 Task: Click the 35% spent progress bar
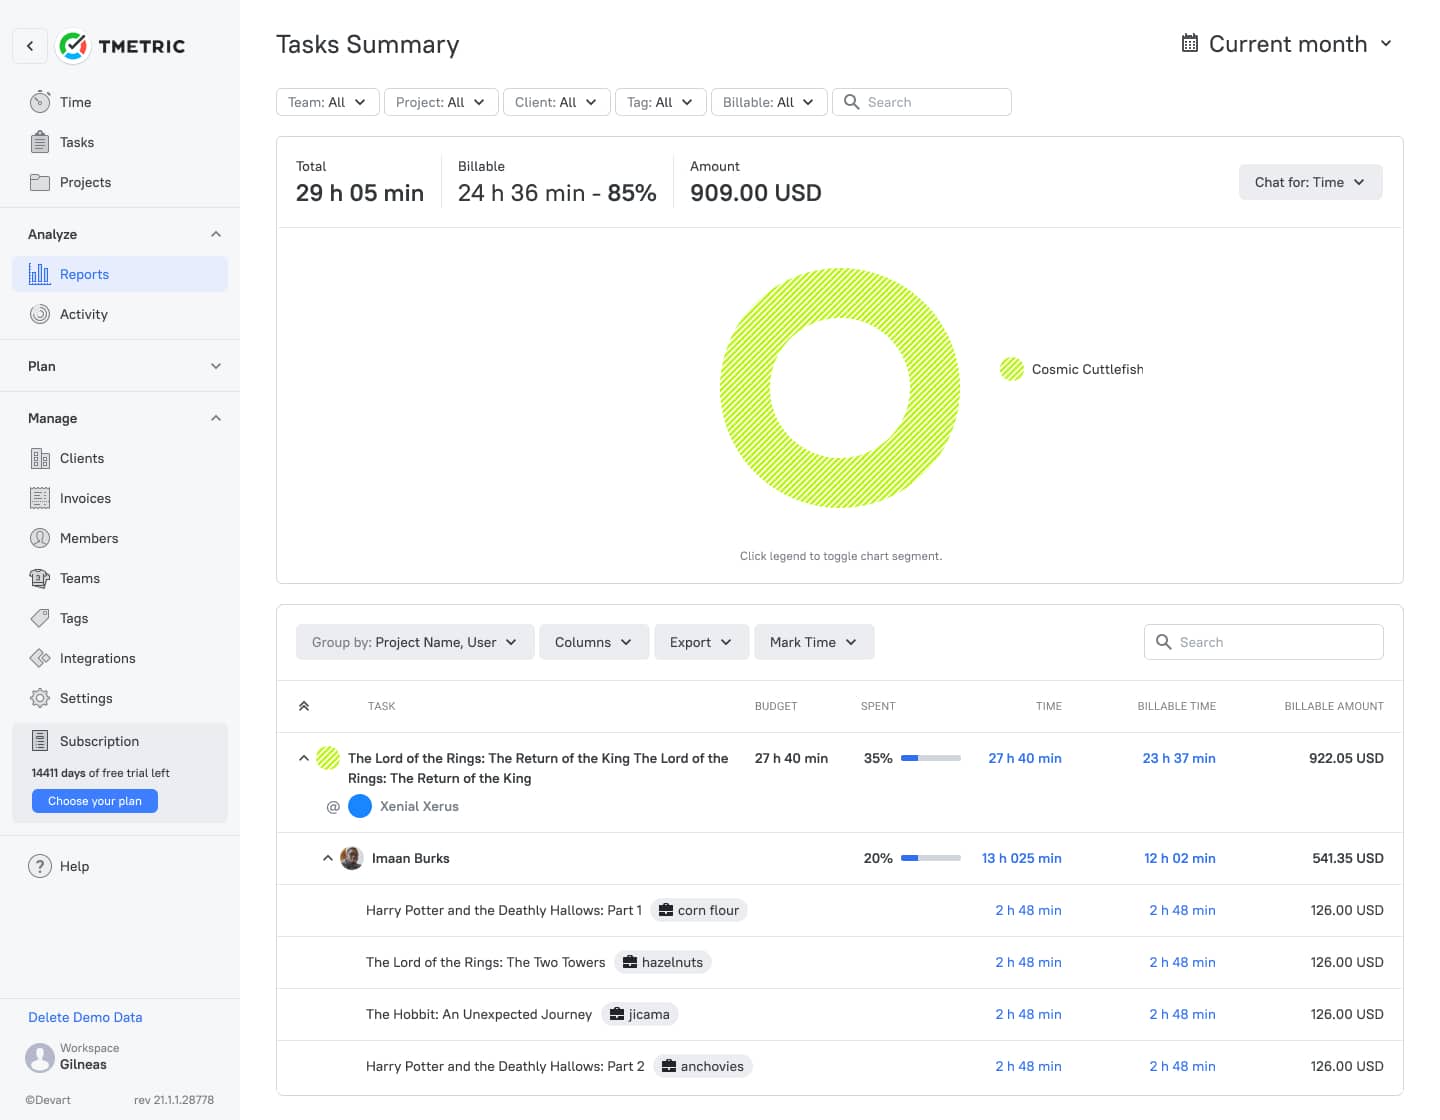tap(929, 758)
